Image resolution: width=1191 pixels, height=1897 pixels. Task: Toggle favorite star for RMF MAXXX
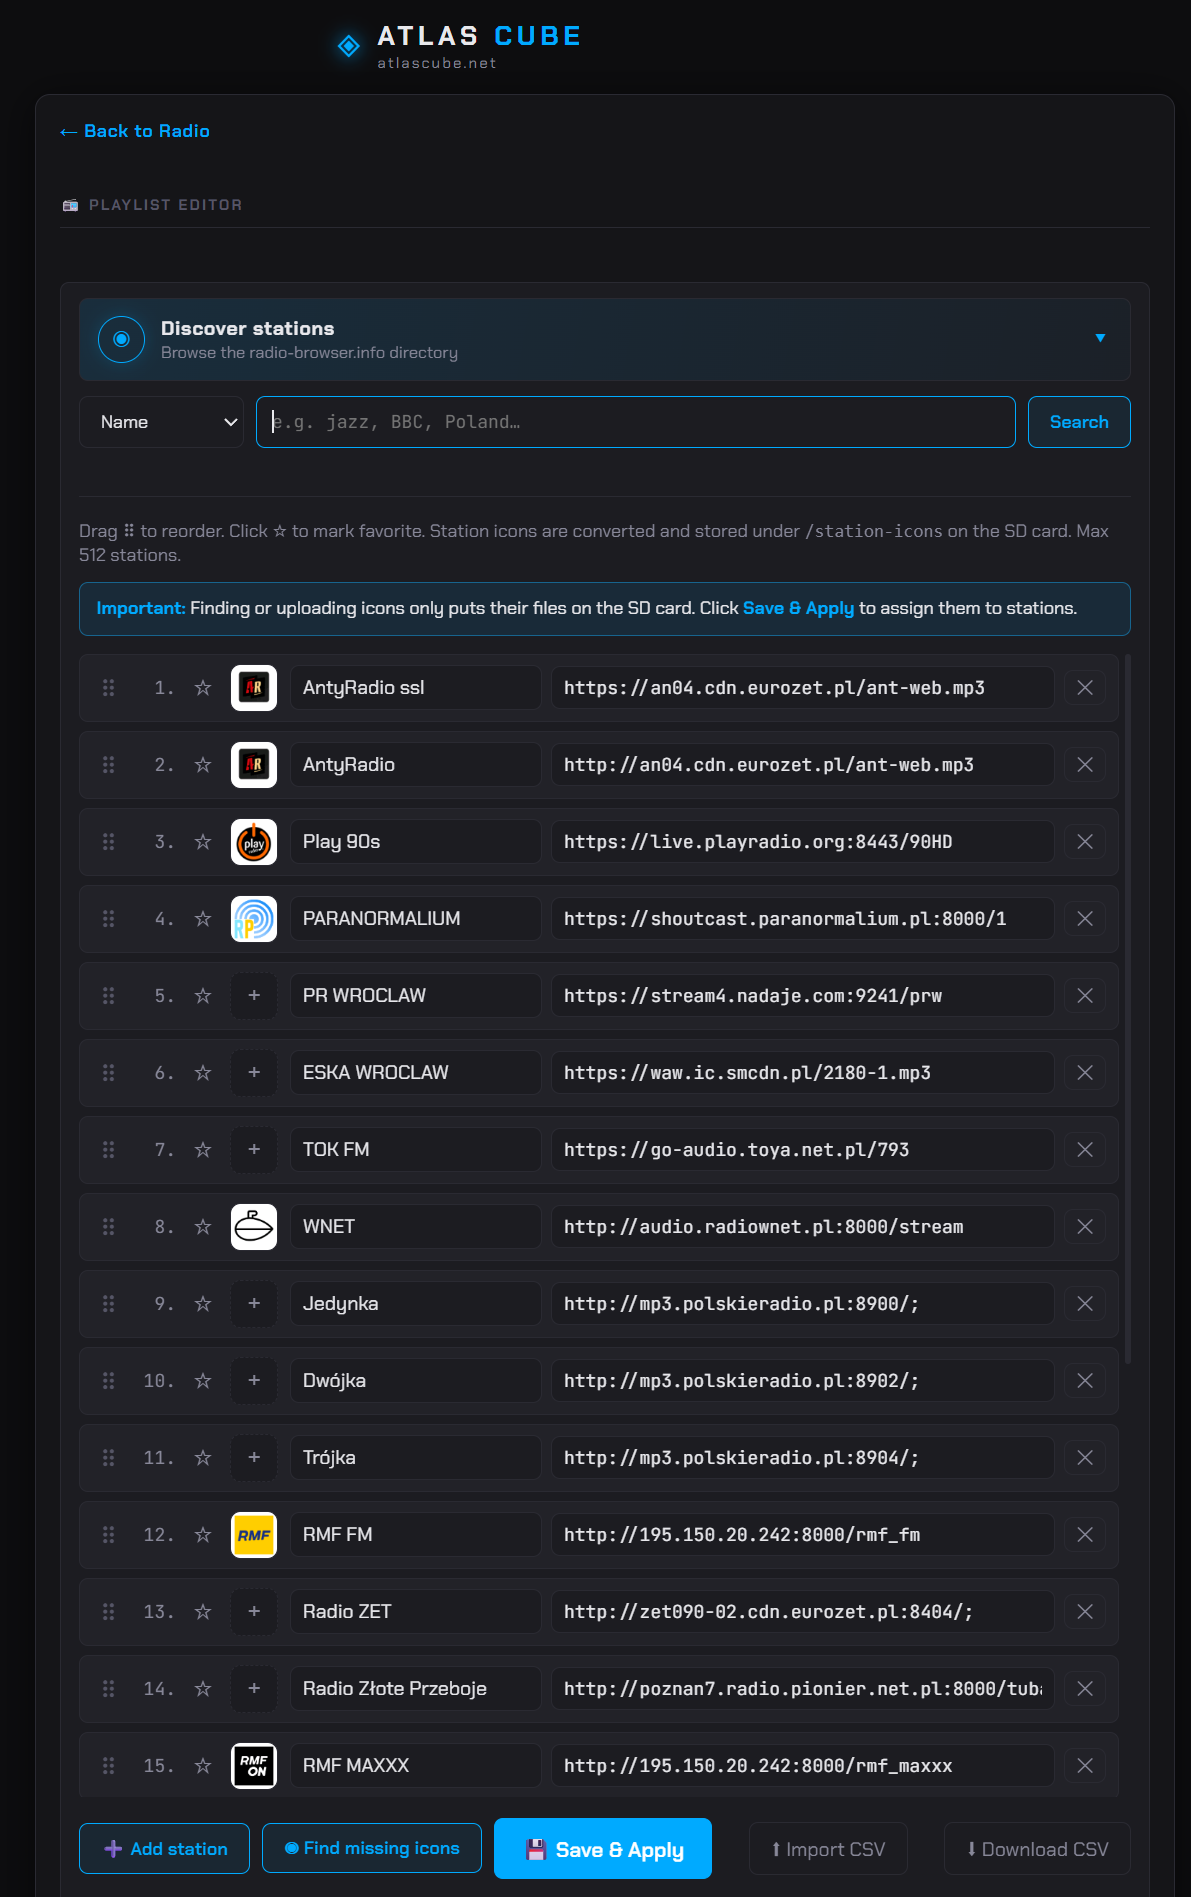203,1766
